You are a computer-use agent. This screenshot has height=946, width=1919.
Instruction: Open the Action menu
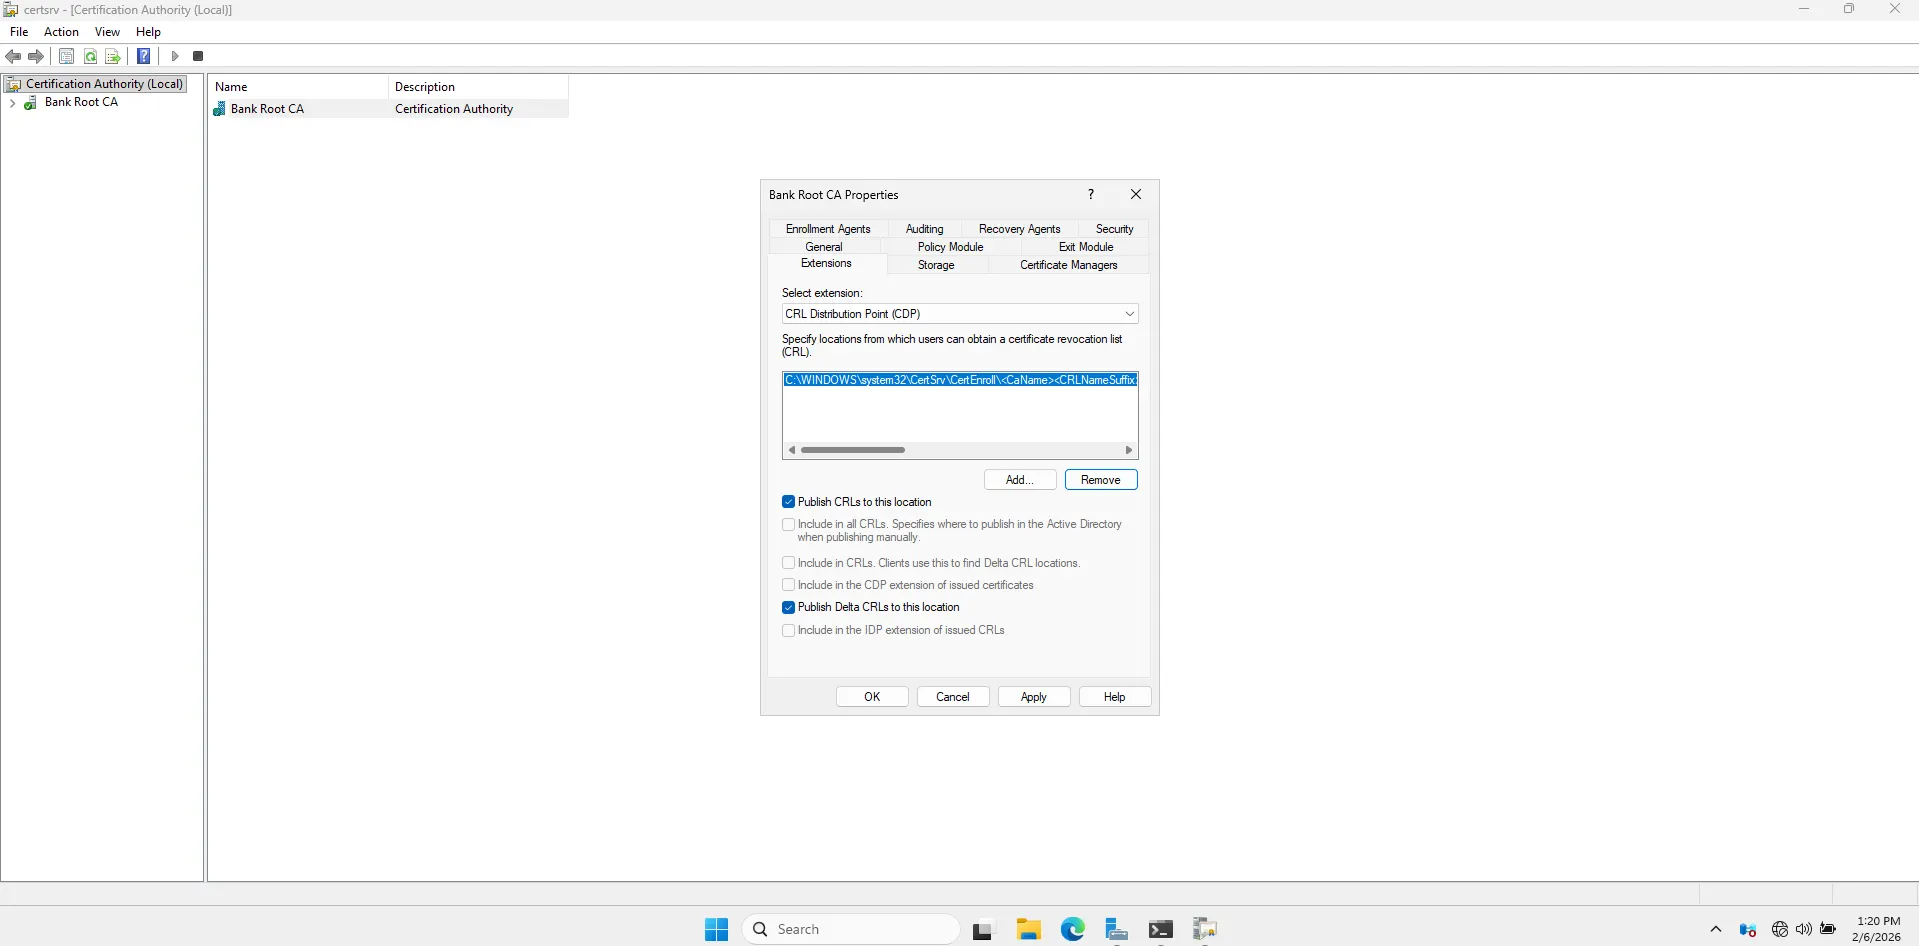[x=61, y=32]
